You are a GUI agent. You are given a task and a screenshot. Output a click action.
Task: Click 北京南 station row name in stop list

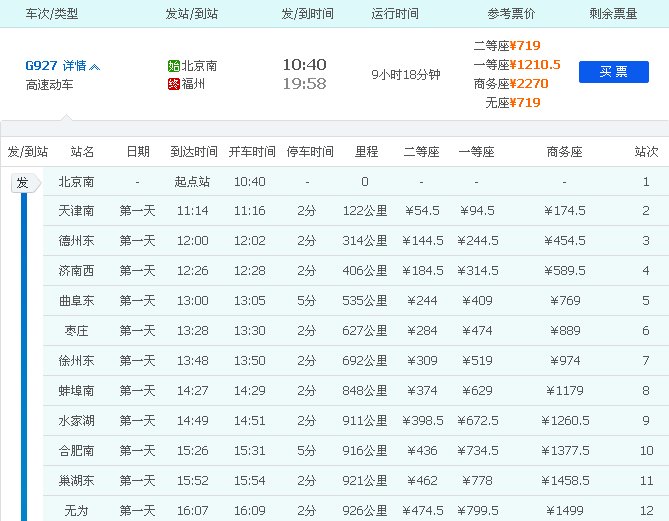point(76,182)
